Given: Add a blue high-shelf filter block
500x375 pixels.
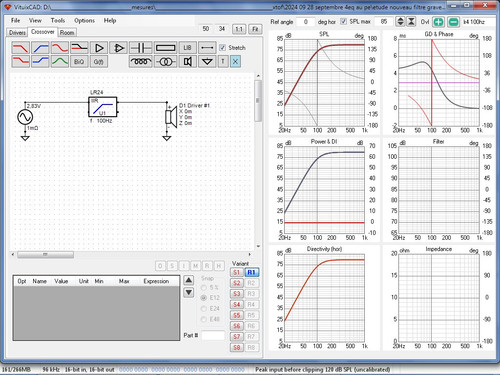Looking at the screenshot, I should click(x=40, y=61).
